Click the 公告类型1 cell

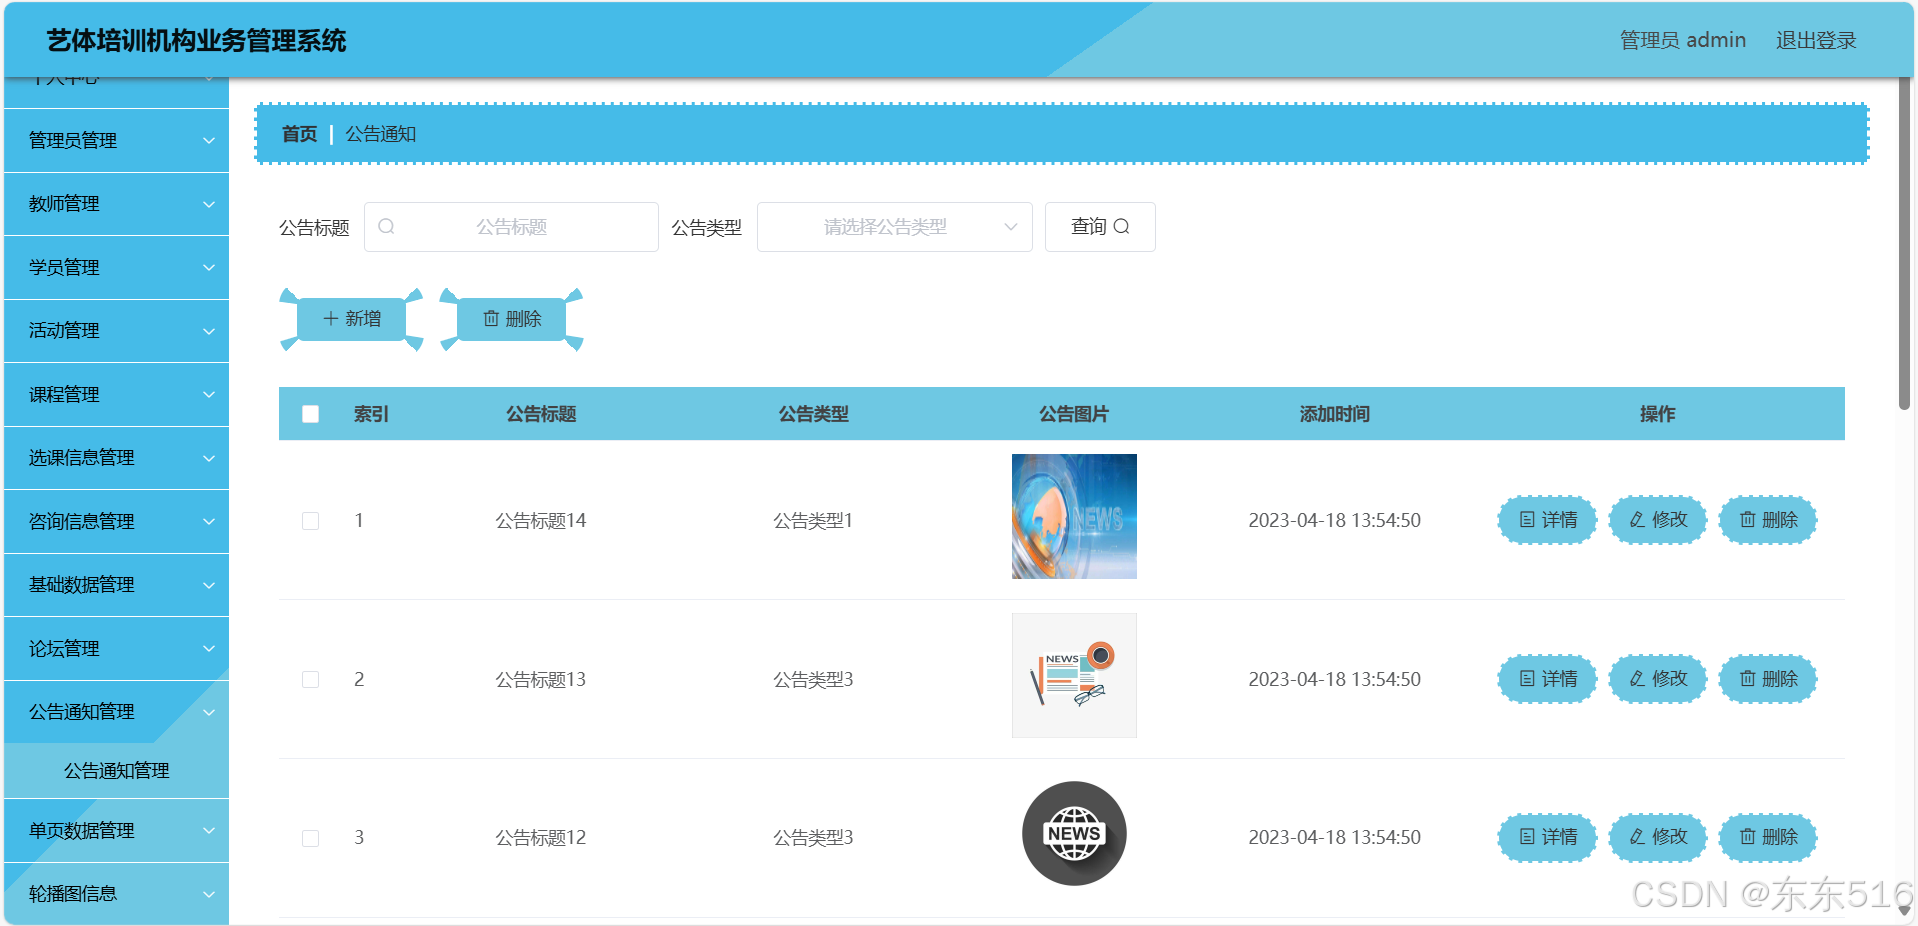point(813,521)
